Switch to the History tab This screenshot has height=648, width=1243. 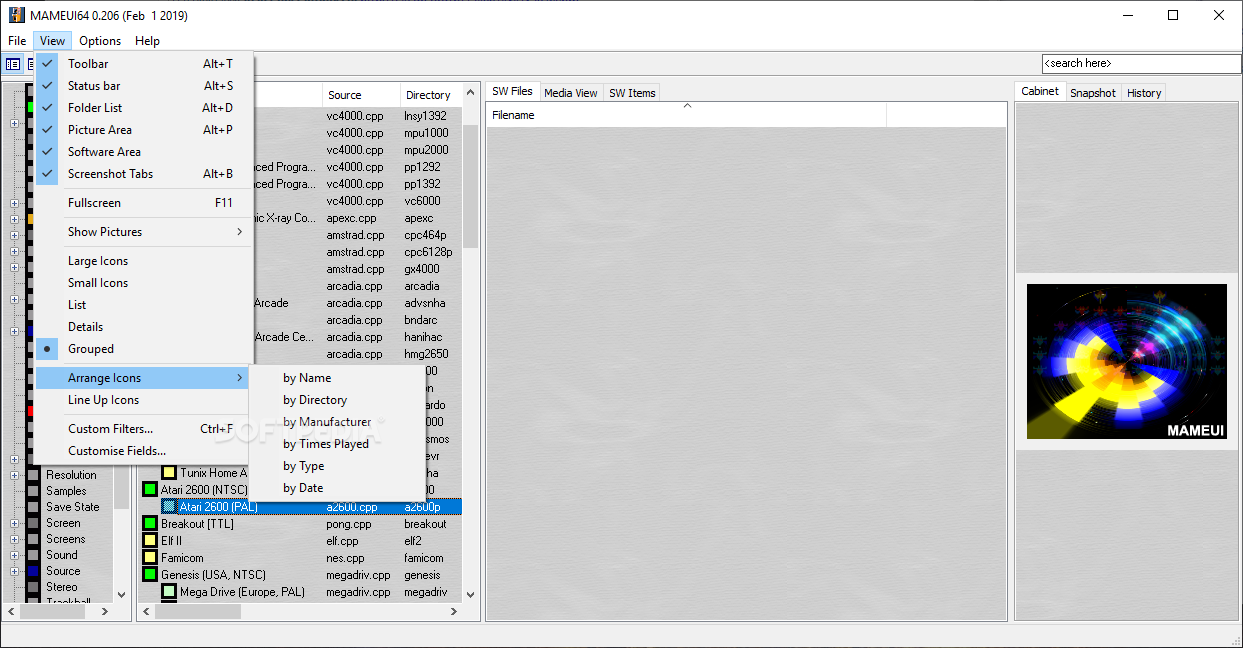click(1144, 93)
